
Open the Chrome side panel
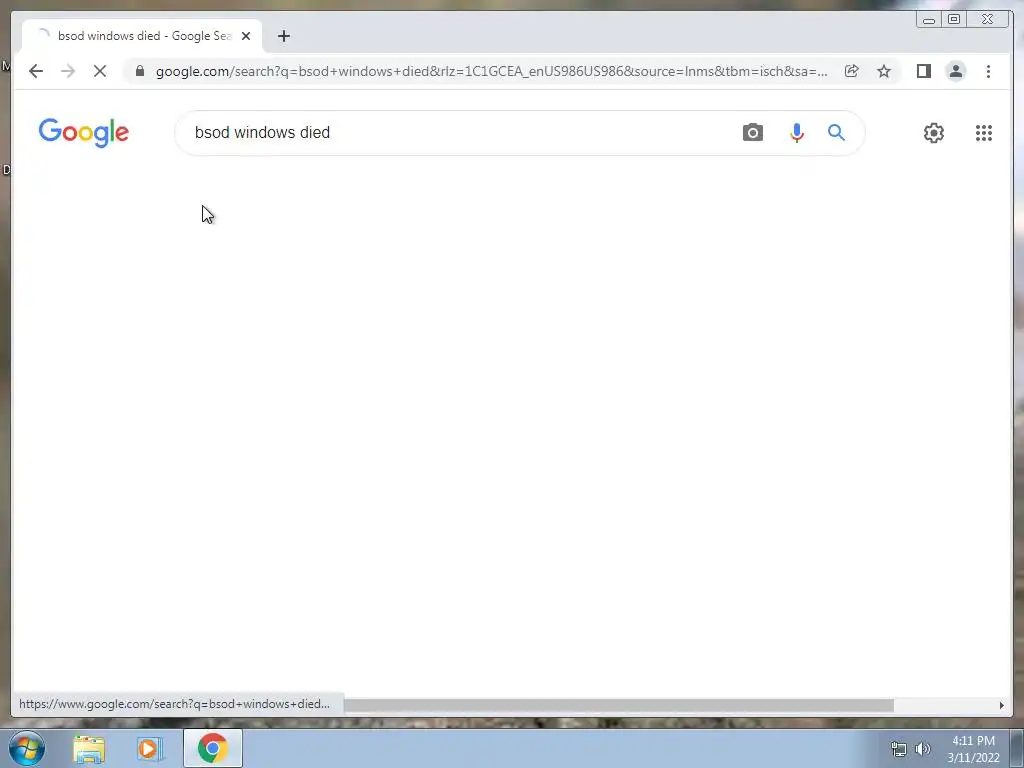click(x=923, y=71)
